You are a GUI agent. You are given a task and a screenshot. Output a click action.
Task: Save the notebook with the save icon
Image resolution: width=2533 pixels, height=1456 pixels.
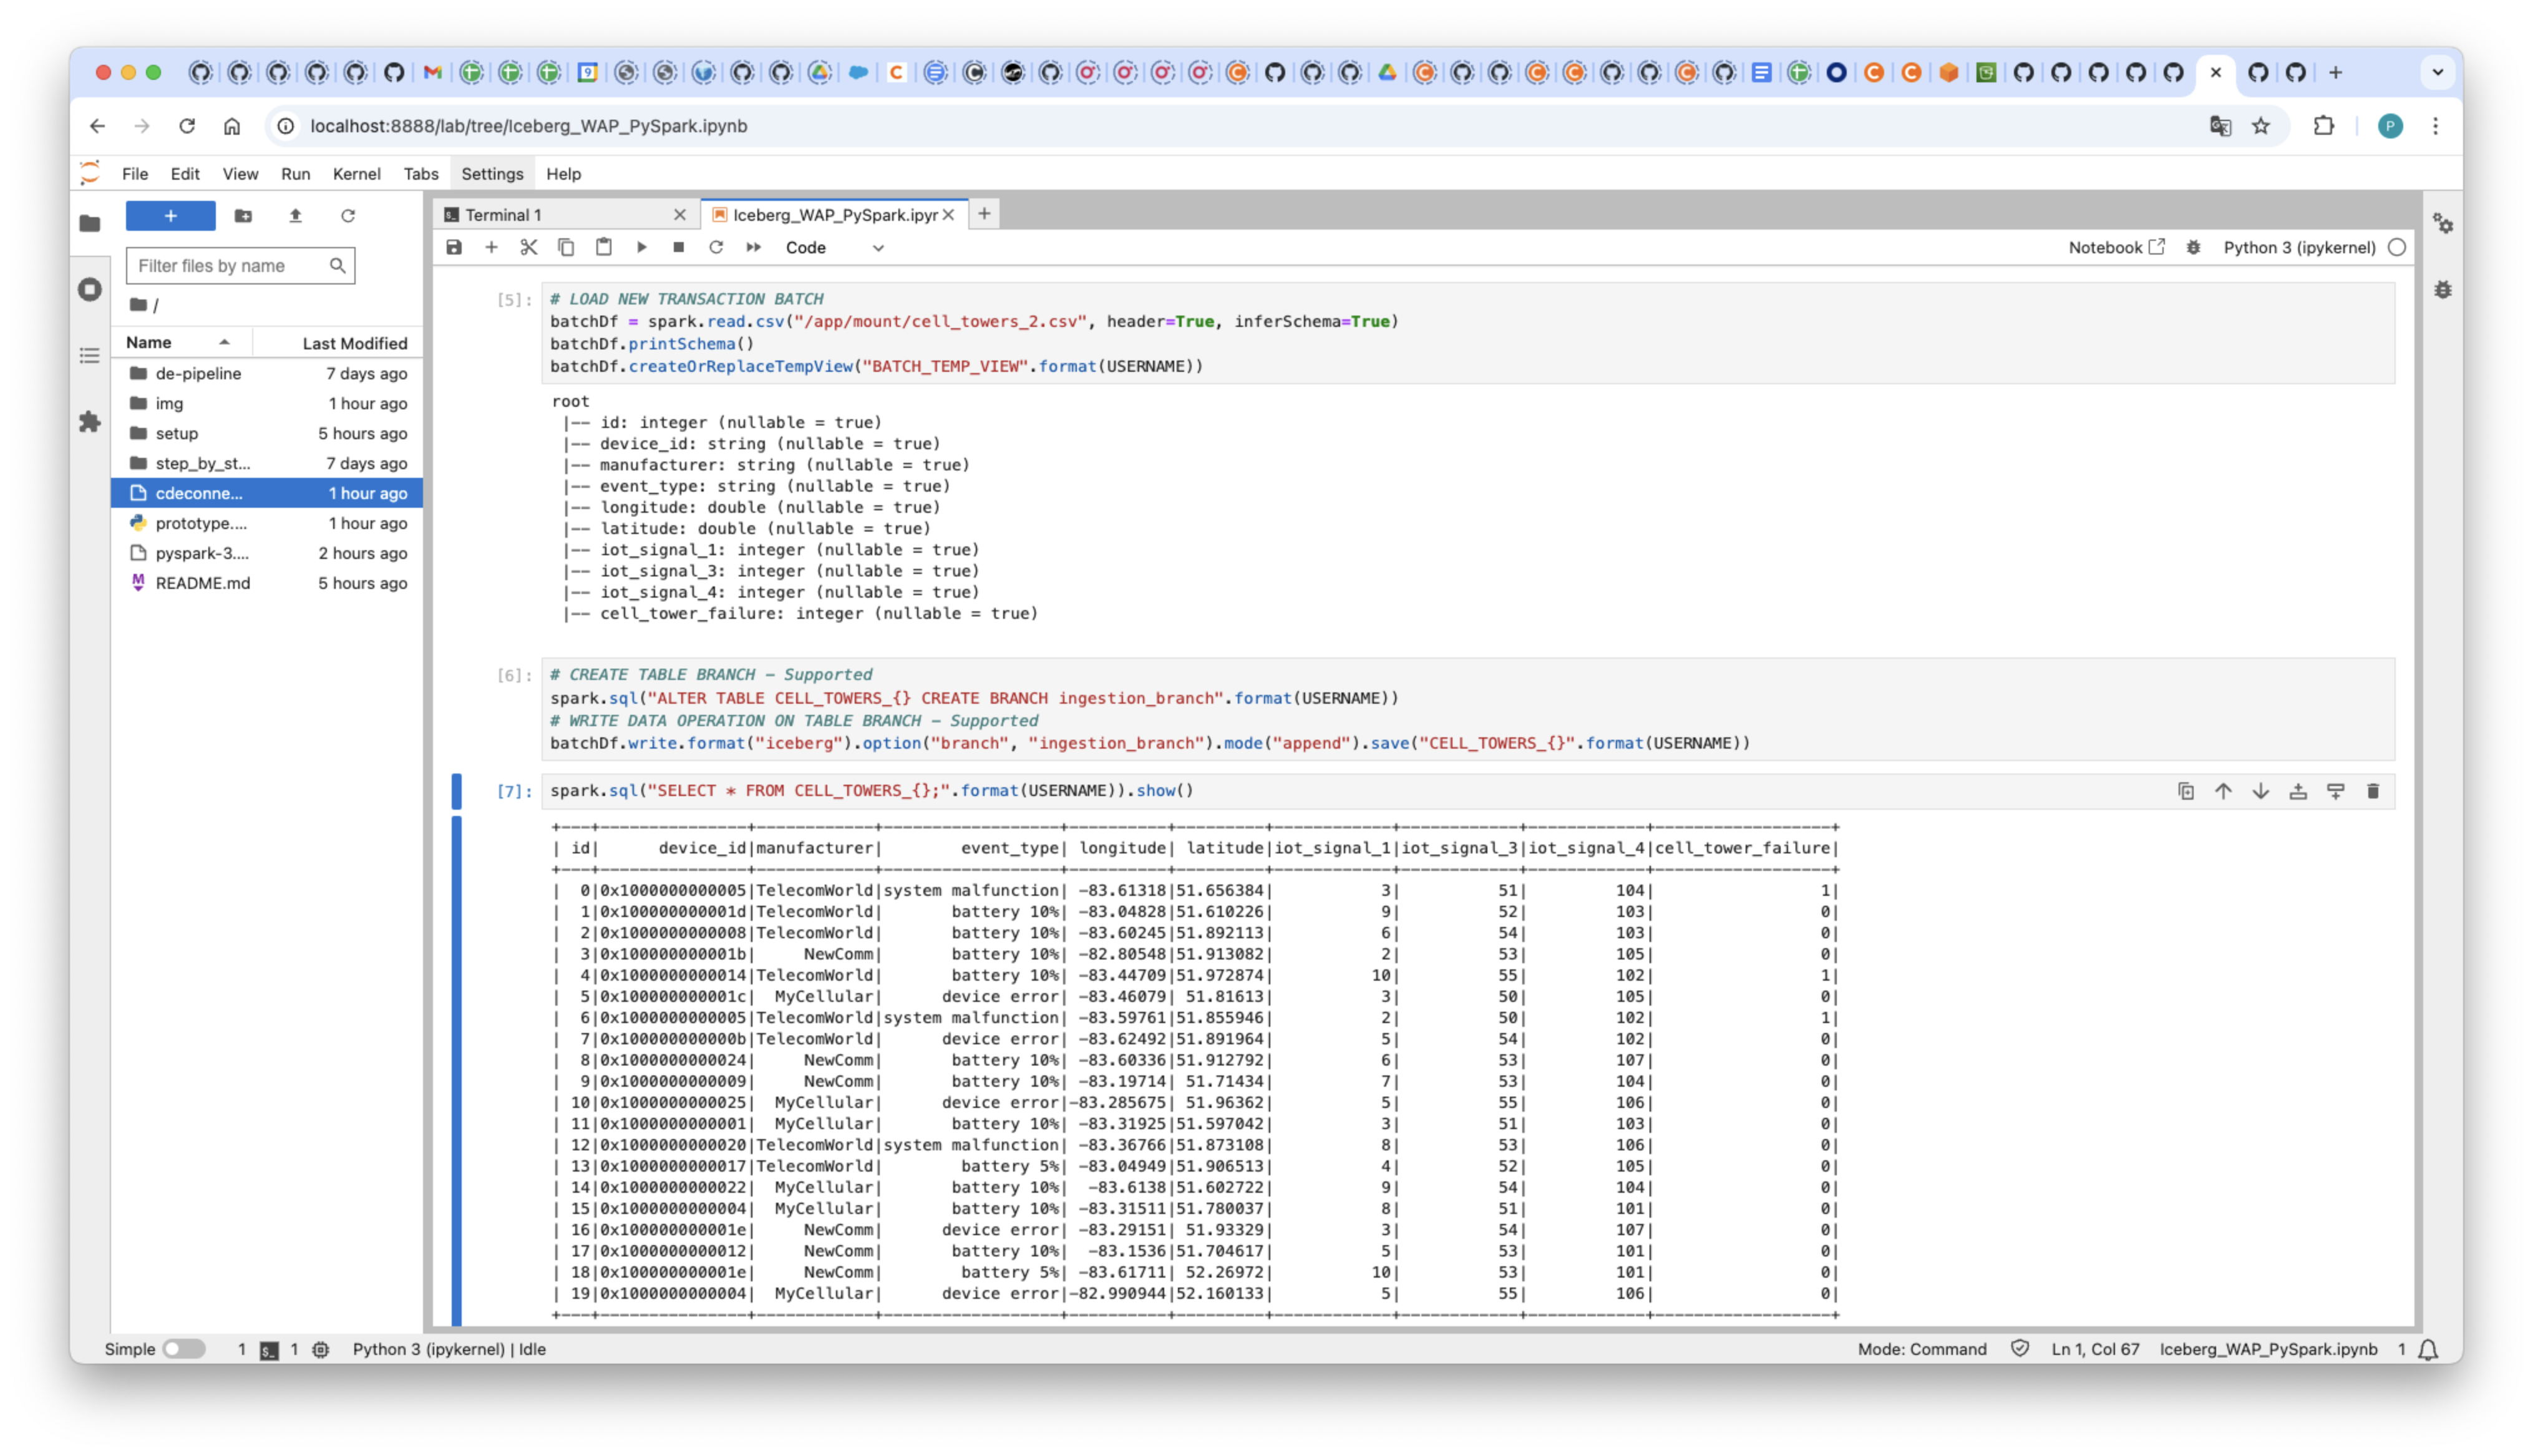tap(454, 247)
